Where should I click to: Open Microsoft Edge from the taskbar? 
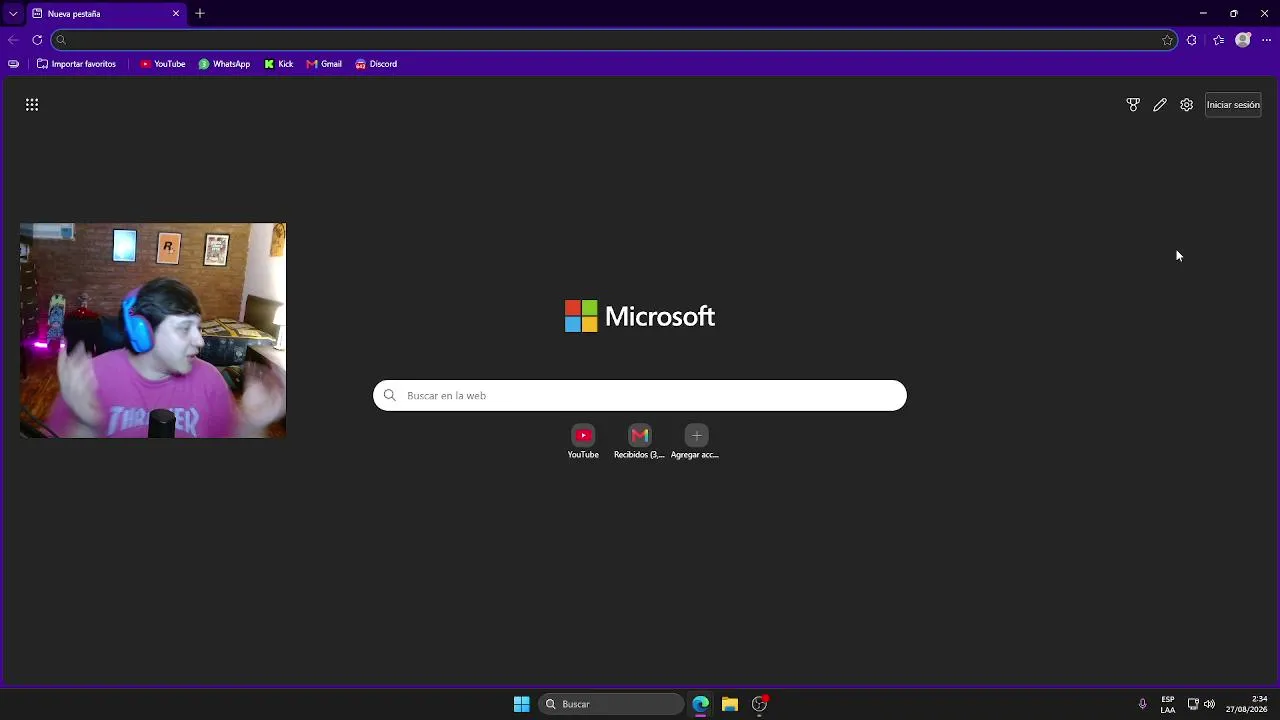(x=701, y=704)
